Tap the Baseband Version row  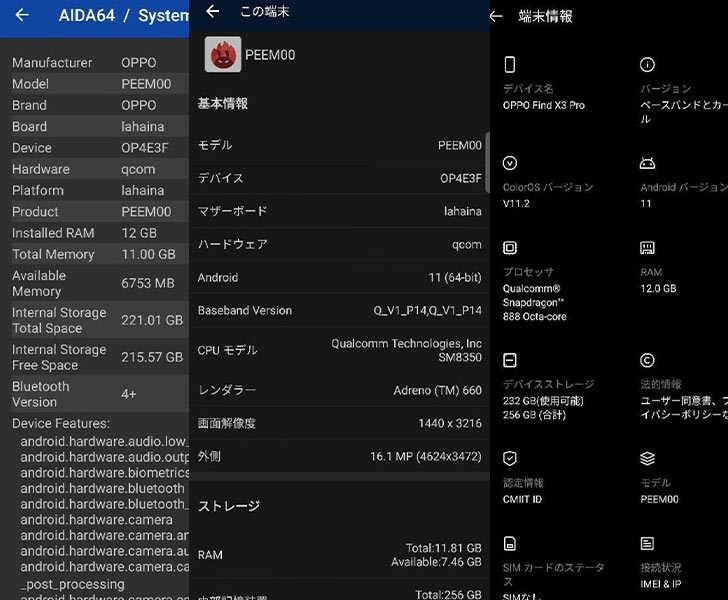pos(339,310)
